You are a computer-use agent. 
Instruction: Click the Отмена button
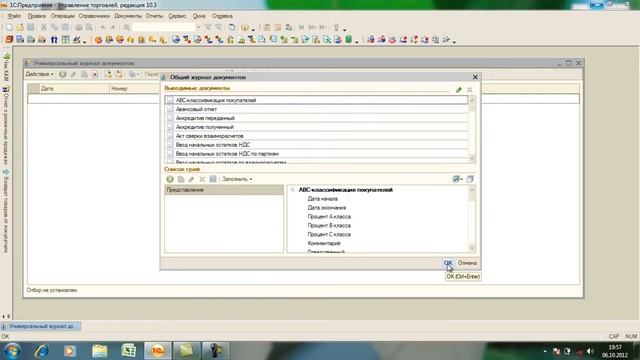[467, 263]
